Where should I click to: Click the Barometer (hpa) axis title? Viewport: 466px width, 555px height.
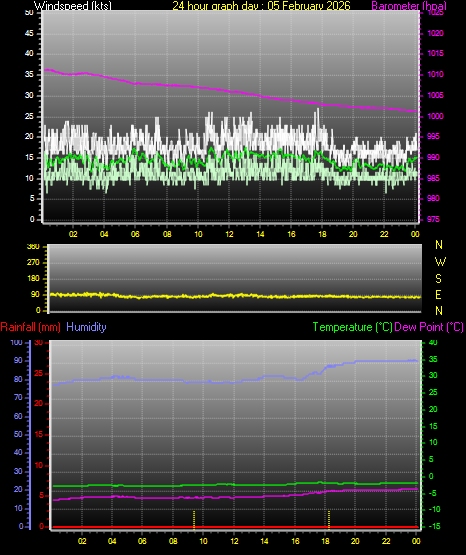[409, 6]
